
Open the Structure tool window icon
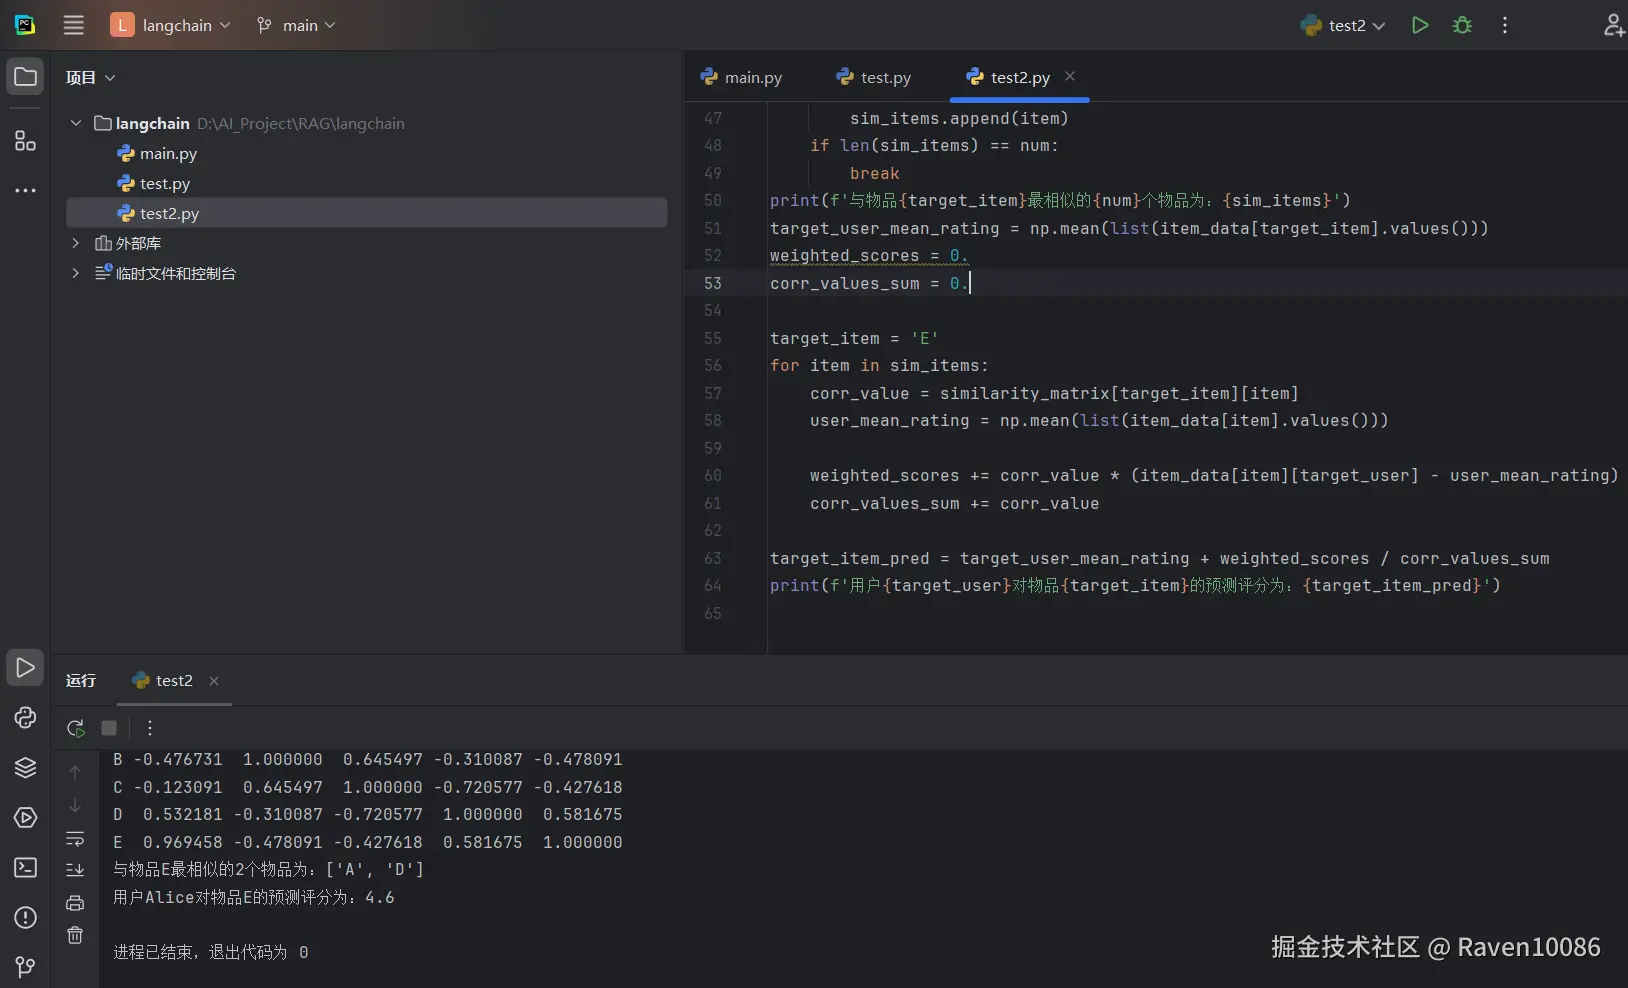(x=25, y=141)
